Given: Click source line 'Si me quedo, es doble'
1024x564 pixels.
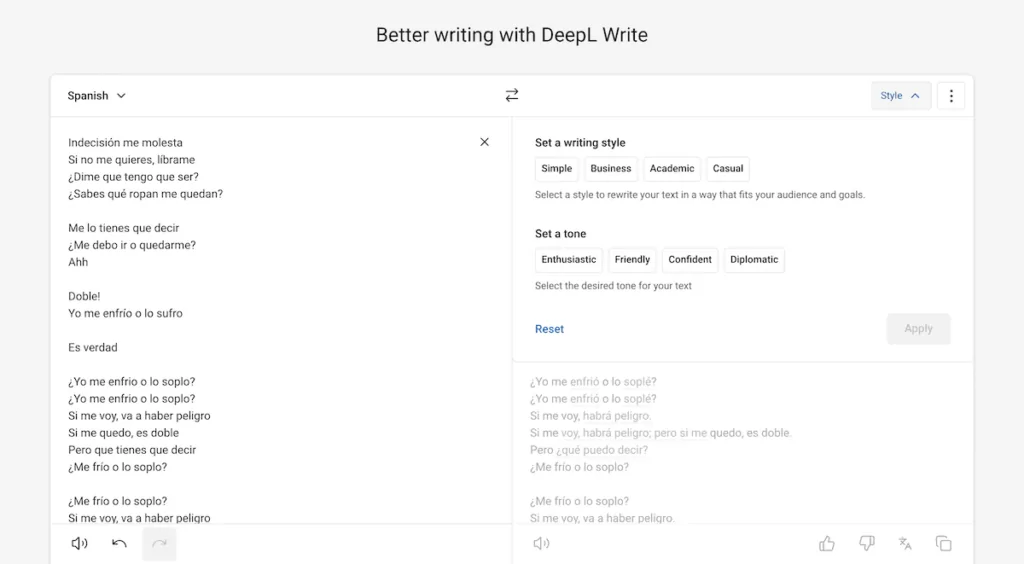Looking at the screenshot, I should coord(123,433).
